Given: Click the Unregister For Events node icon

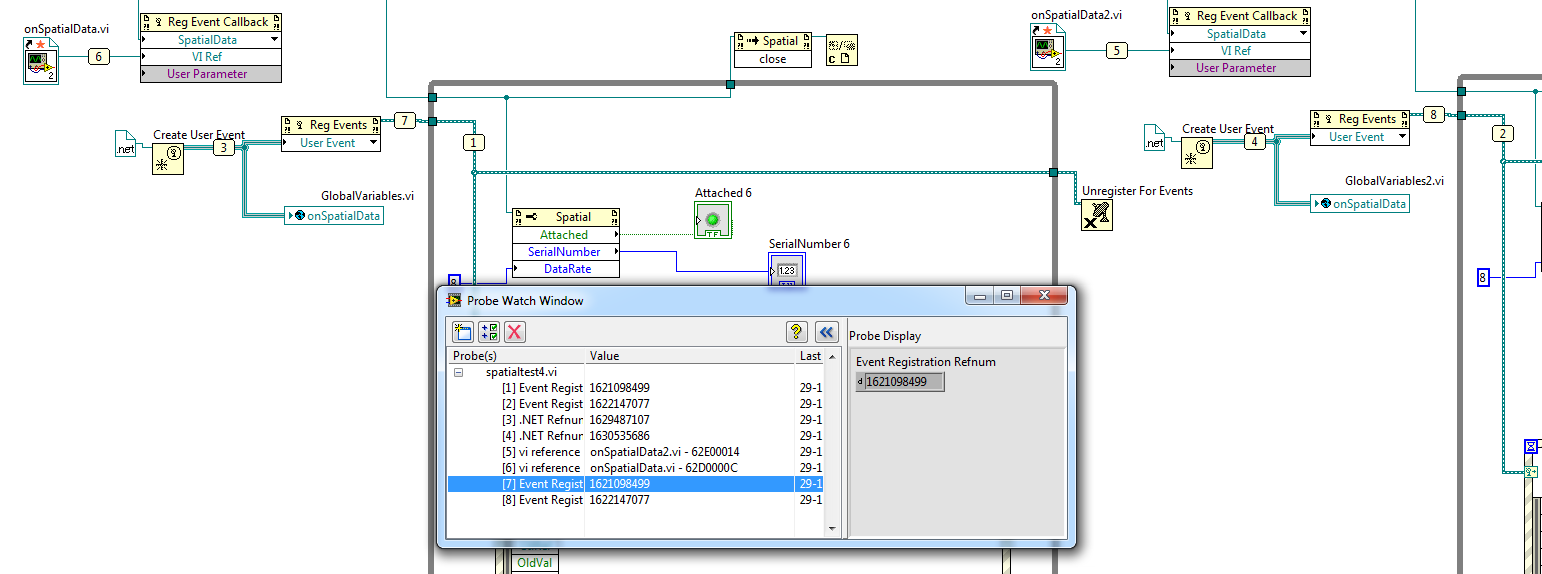Looking at the screenshot, I should point(1097,214).
